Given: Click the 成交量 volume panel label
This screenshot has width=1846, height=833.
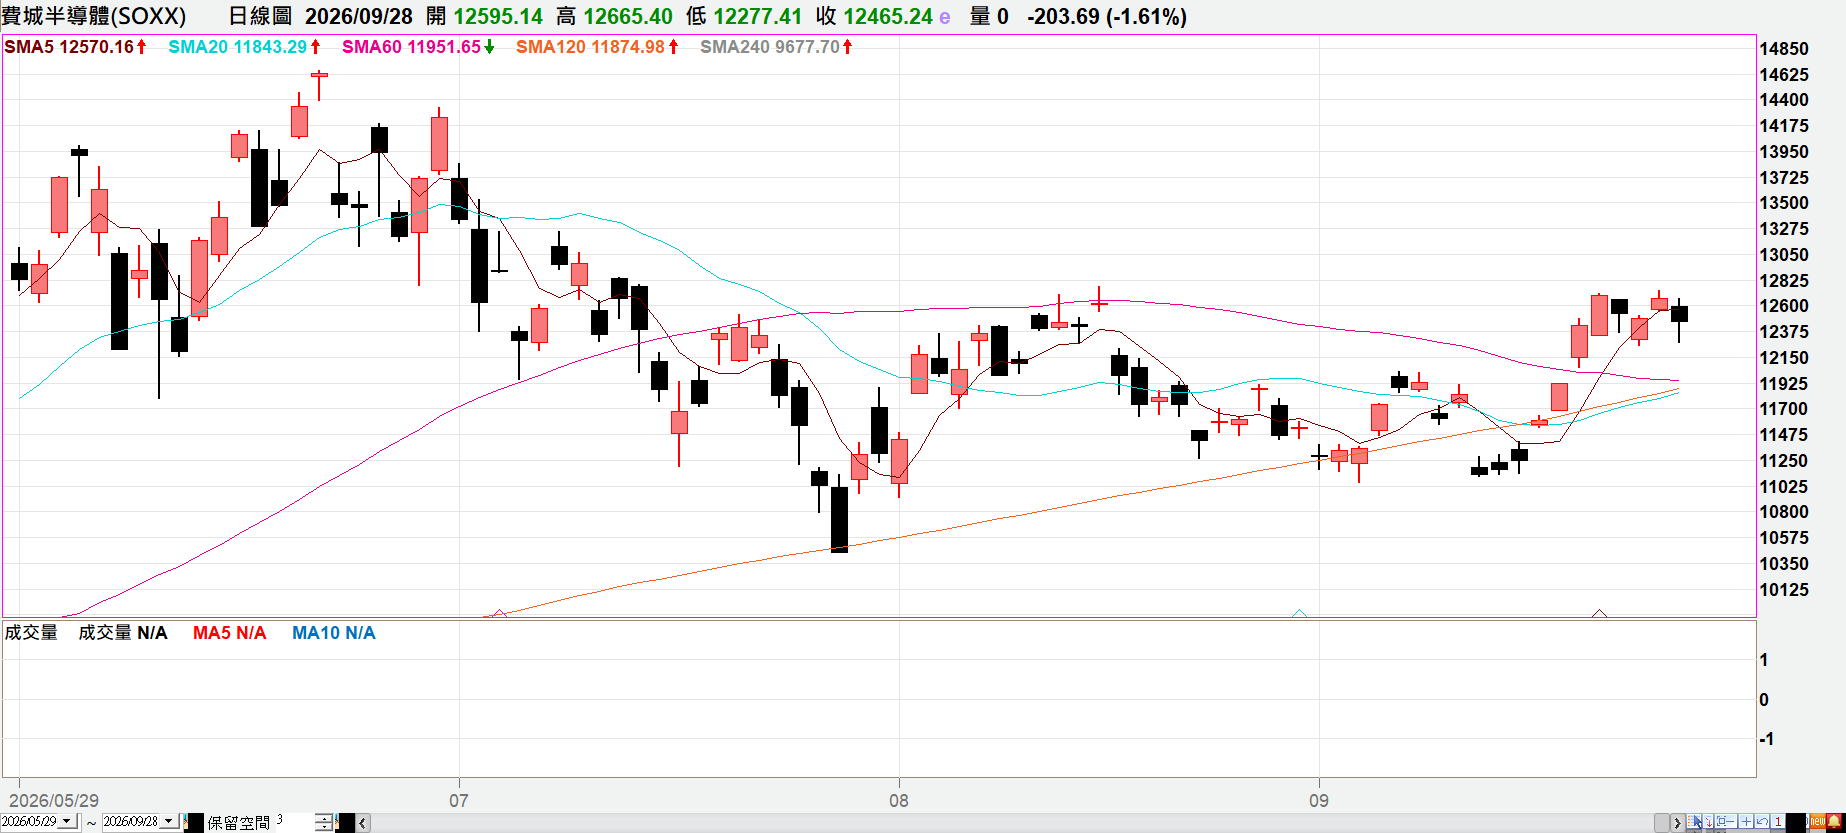Looking at the screenshot, I should (31, 632).
